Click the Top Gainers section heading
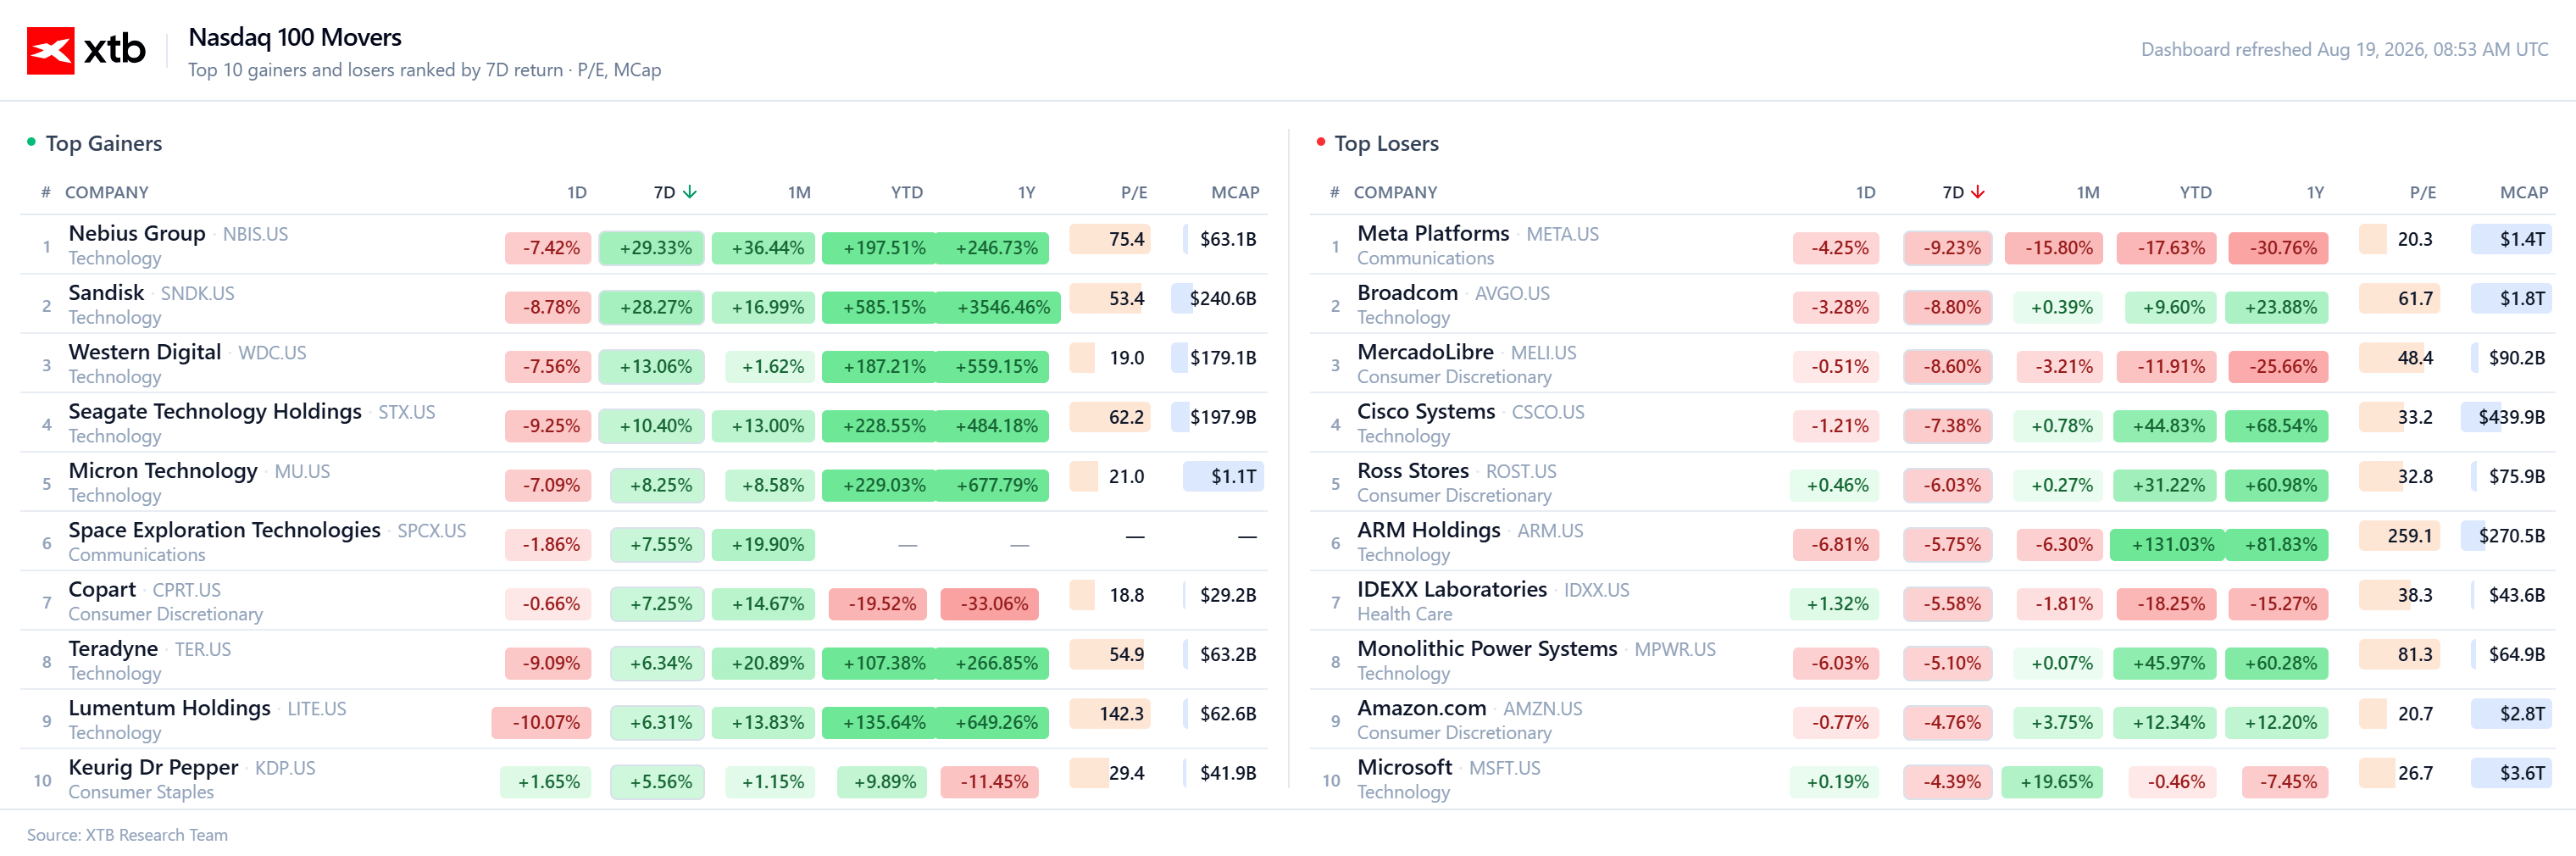 tap(104, 144)
